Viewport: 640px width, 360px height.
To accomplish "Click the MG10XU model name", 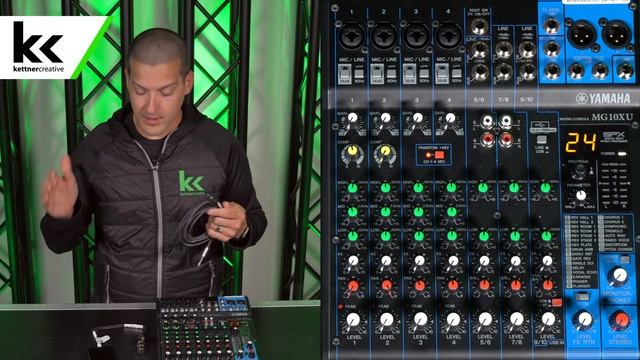I will (612, 117).
